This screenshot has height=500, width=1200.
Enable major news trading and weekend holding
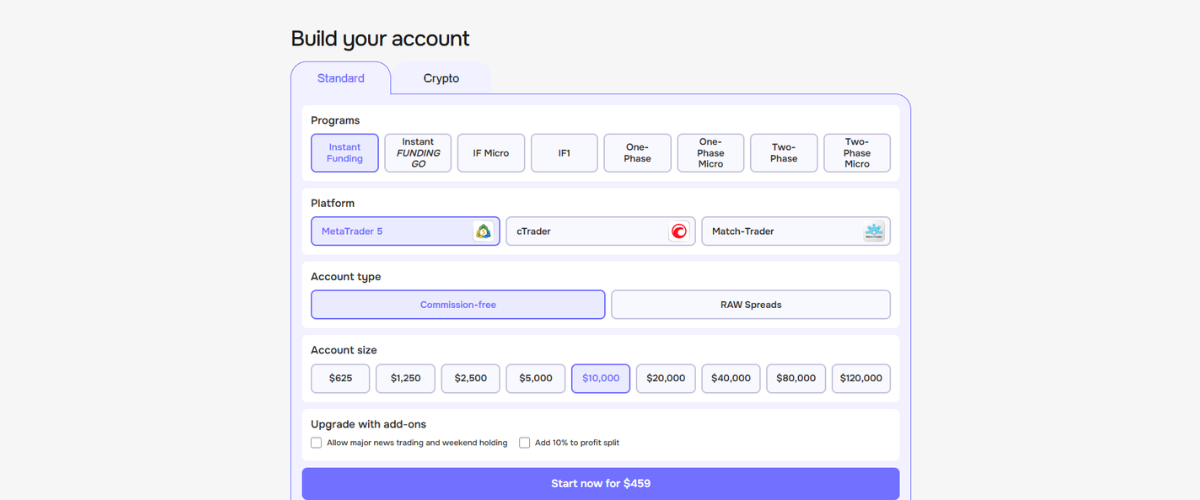[x=316, y=442]
